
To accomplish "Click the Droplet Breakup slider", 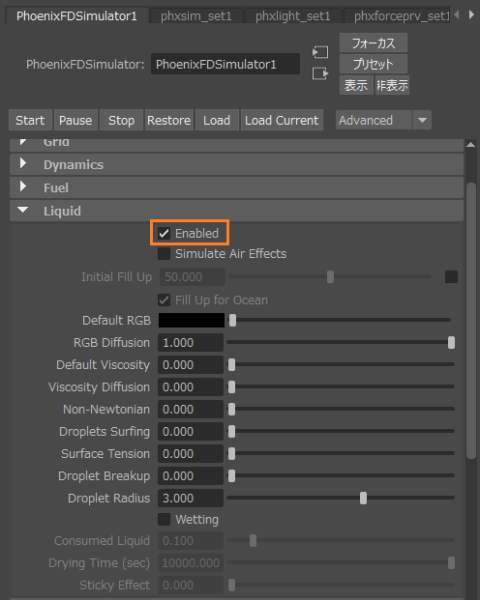I will click(x=341, y=475).
